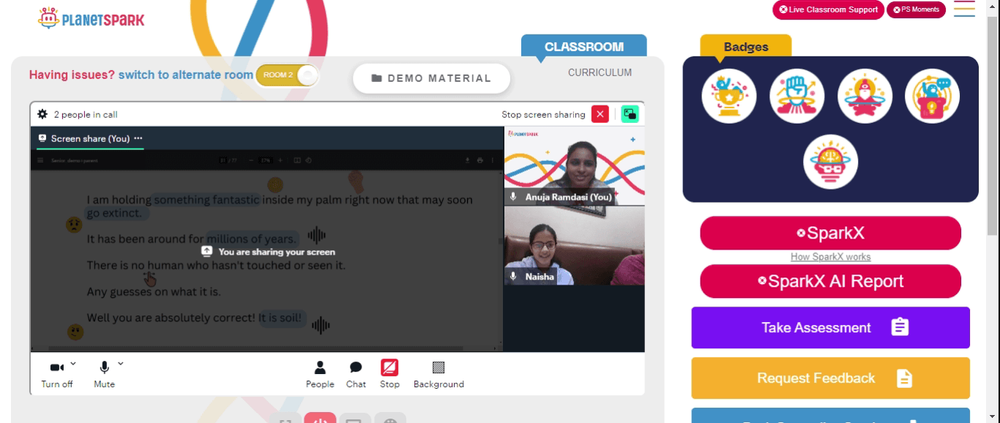
Task: Open the Chat panel
Action: point(356,374)
